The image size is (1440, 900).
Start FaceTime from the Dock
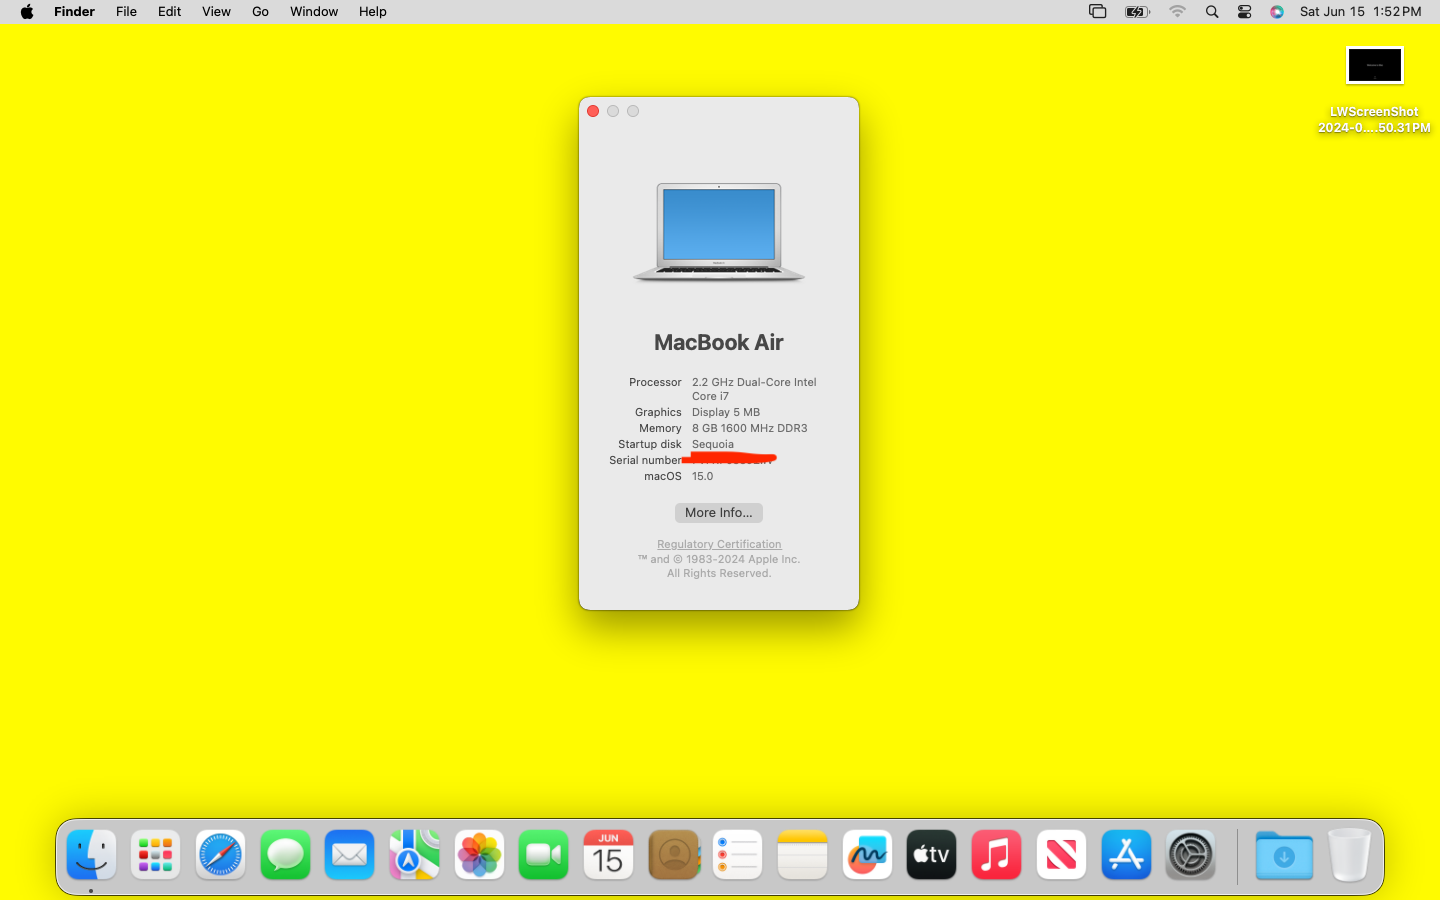544,855
